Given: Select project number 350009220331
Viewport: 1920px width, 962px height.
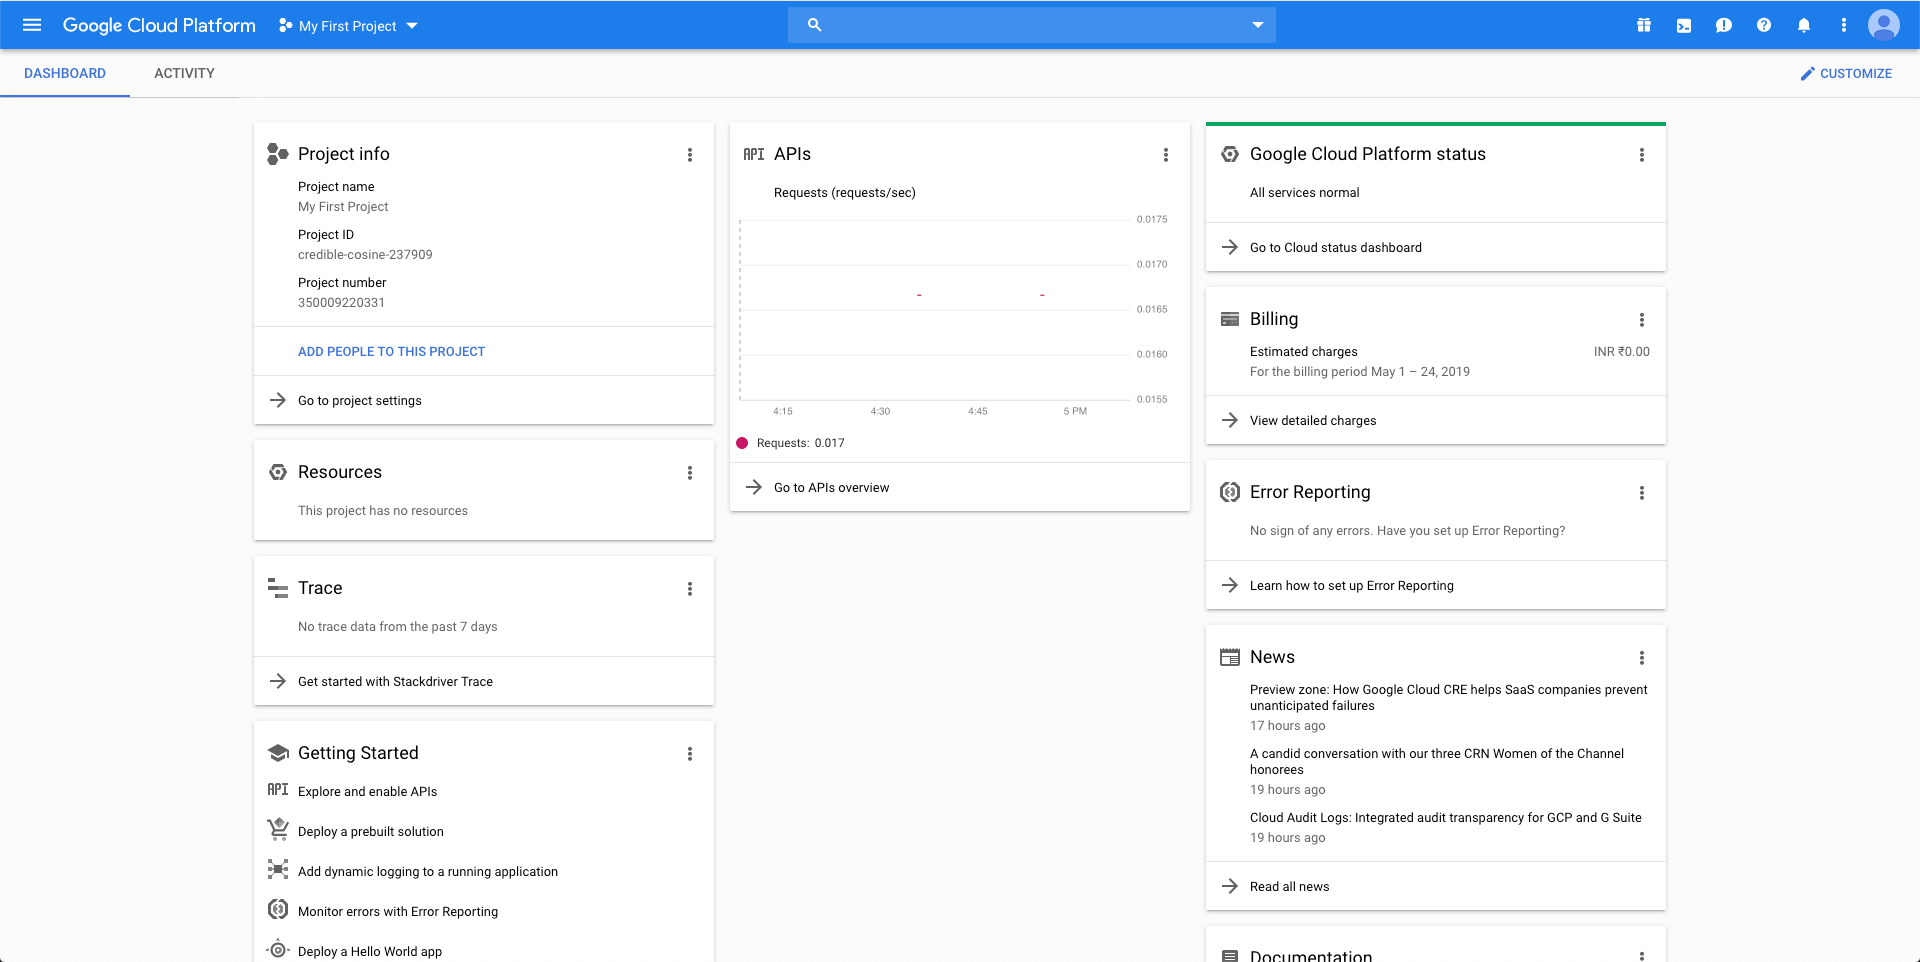Looking at the screenshot, I should click(341, 303).
